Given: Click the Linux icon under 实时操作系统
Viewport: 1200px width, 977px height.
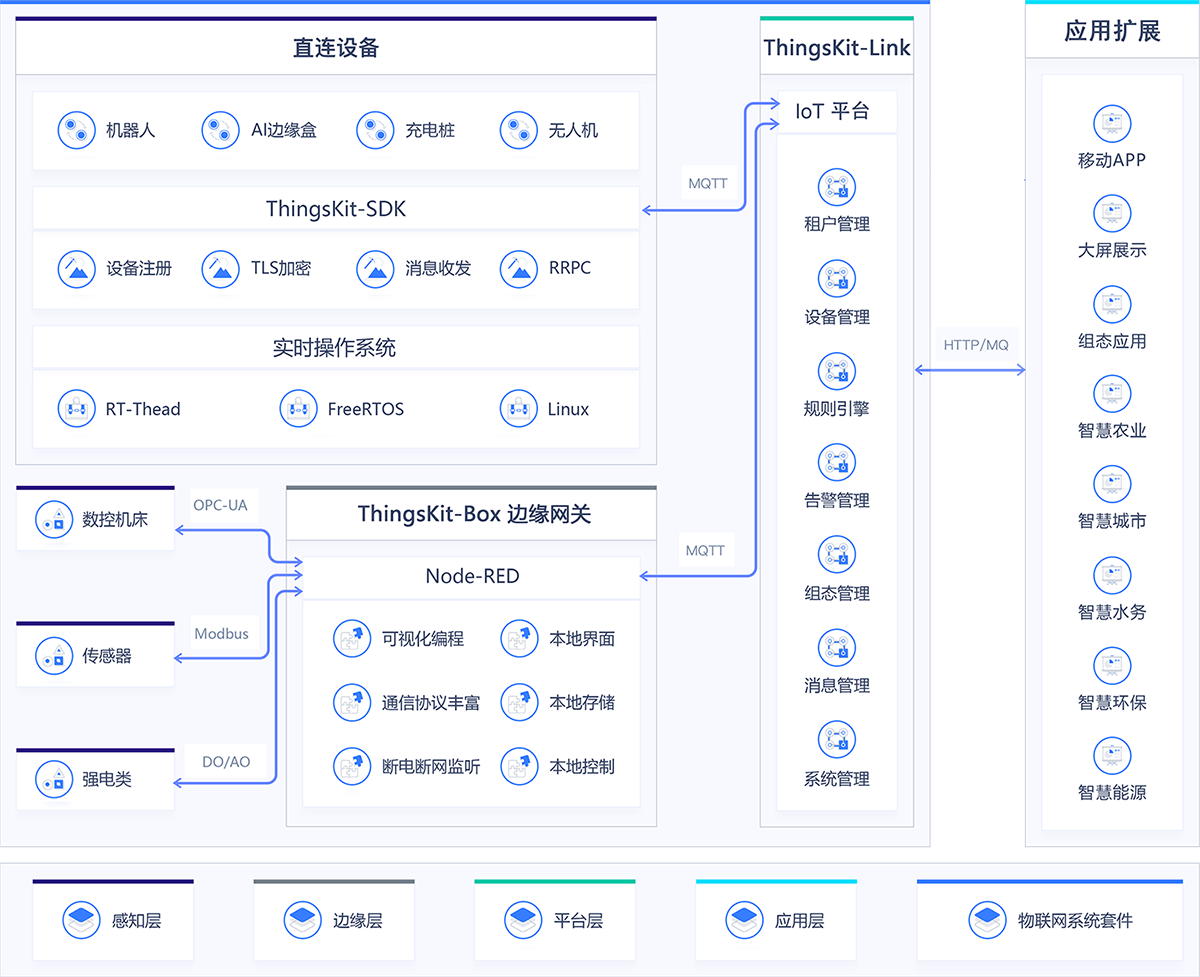Looking at the screenshot, I should click(518, 409).
